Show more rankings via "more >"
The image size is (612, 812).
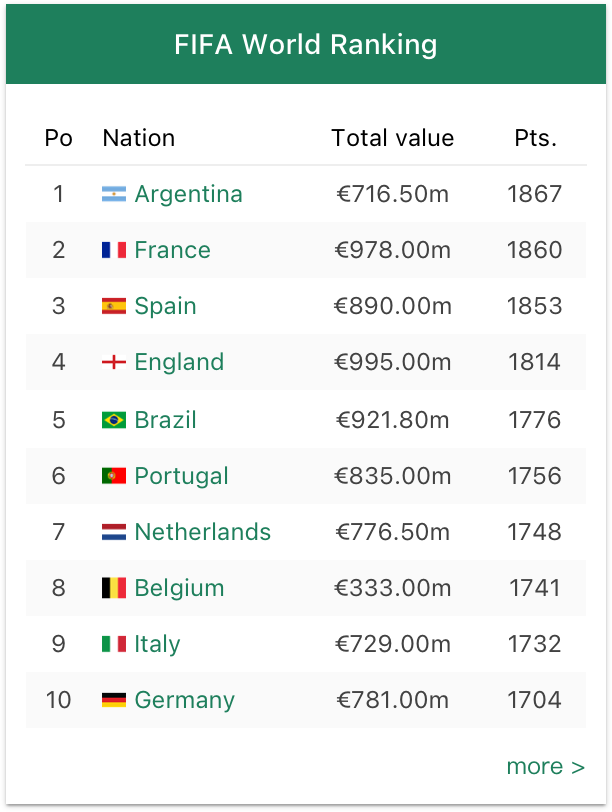(x=545, y=767)
